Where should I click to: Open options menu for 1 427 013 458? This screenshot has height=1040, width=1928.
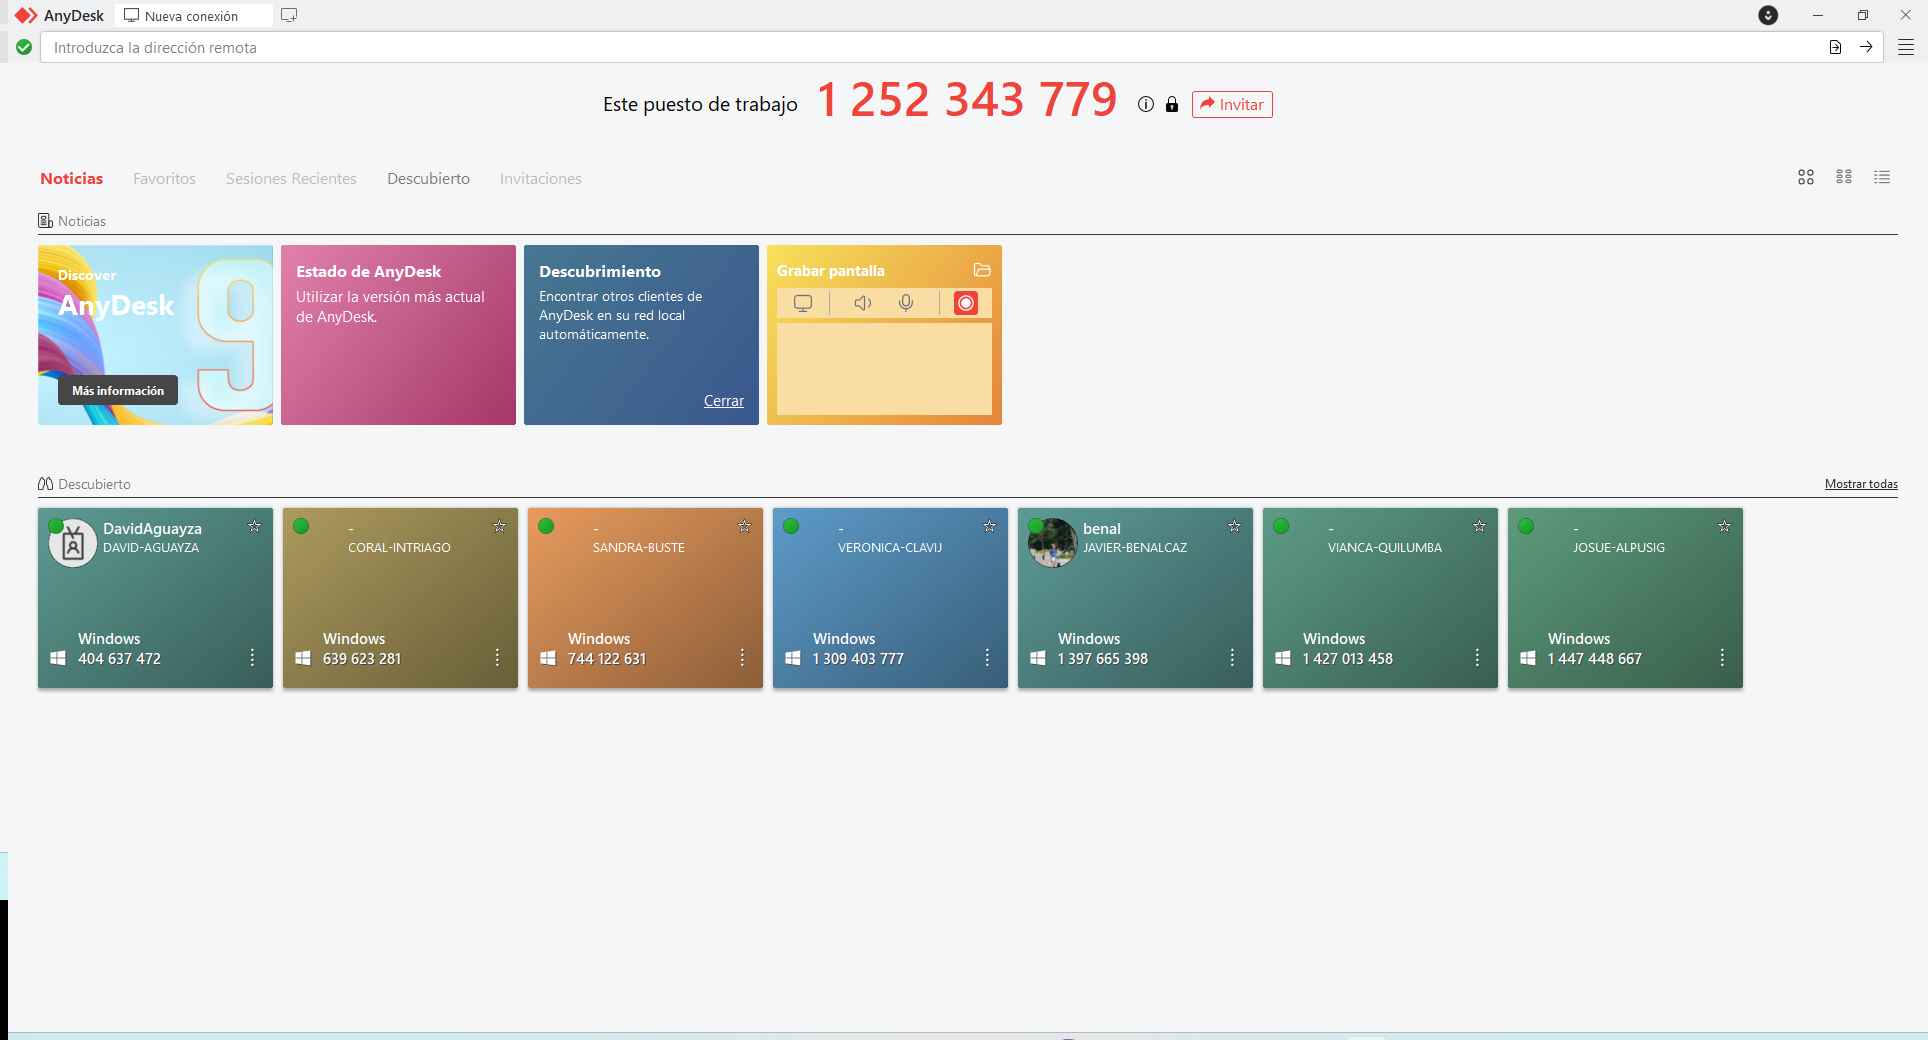click(1477, 657)
